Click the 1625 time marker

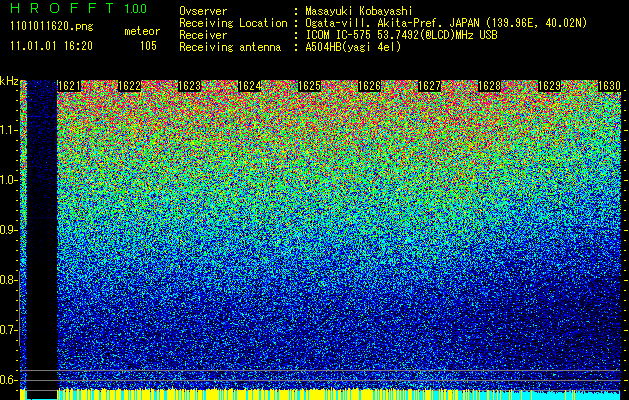pos(309,86)
